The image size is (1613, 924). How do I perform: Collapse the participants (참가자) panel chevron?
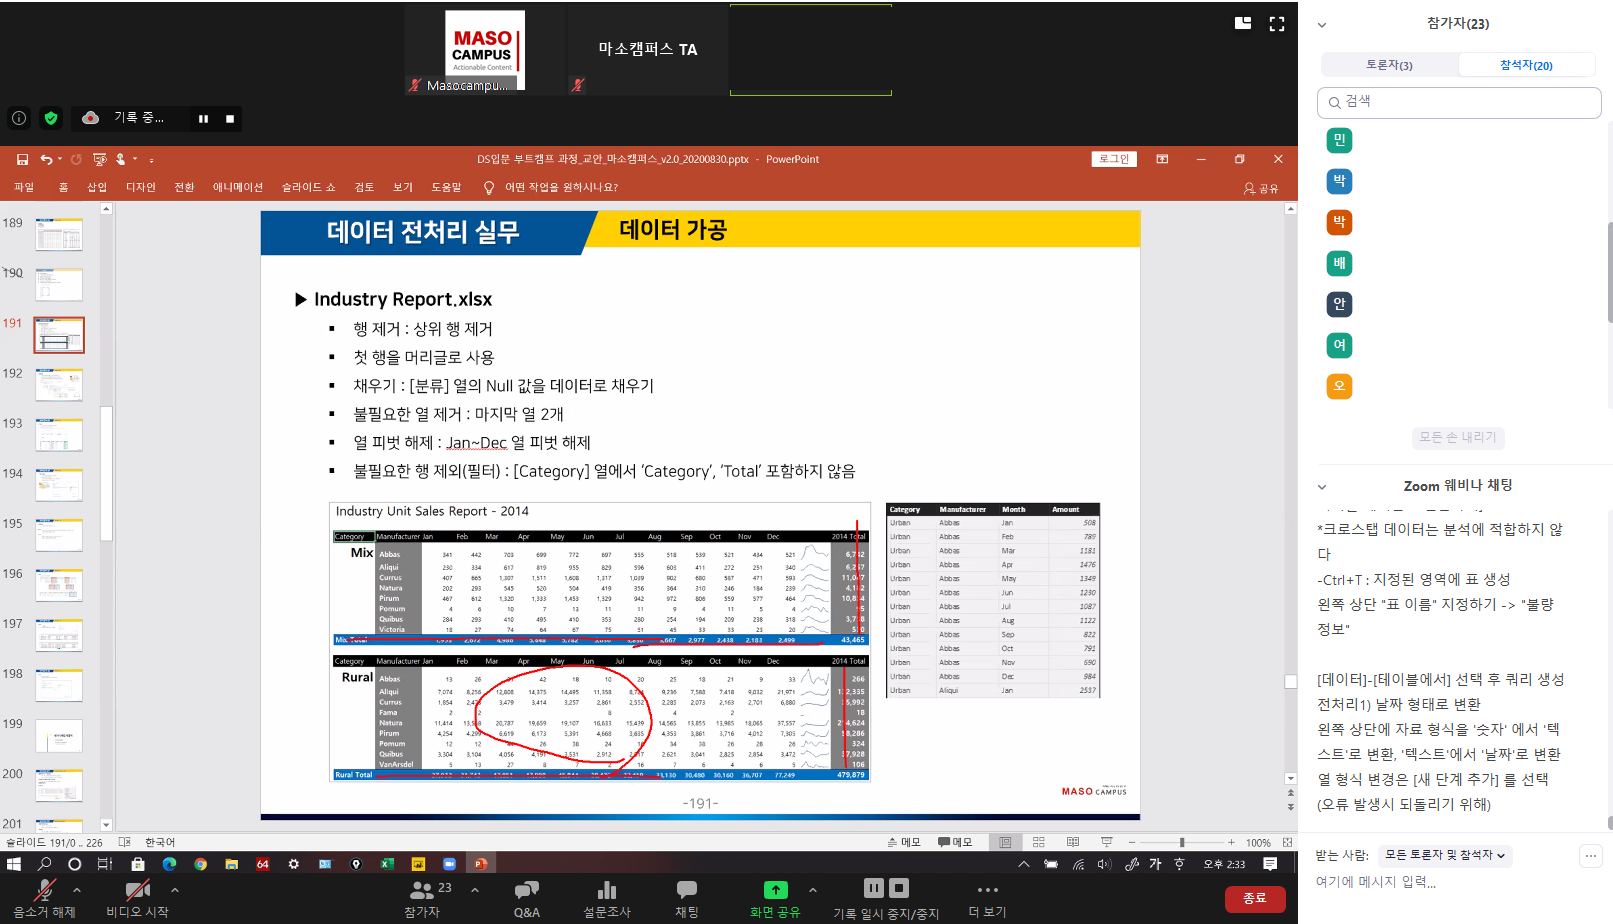[1321, 25]
